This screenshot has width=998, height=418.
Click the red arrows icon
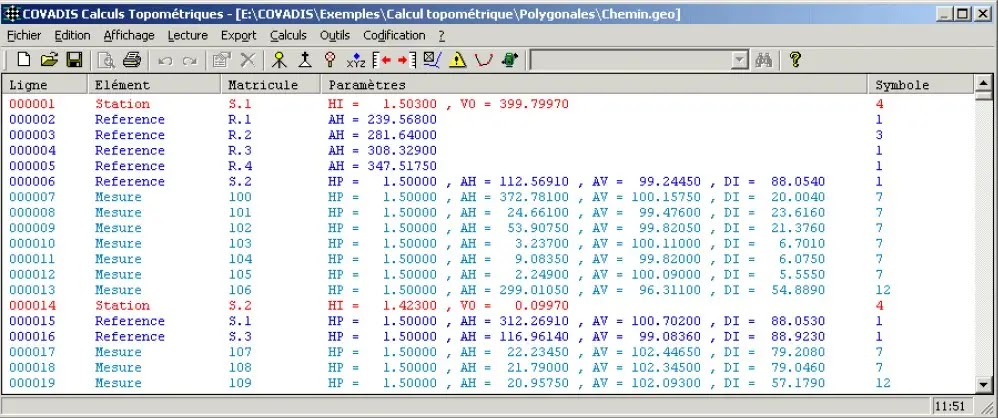point(395,60)
